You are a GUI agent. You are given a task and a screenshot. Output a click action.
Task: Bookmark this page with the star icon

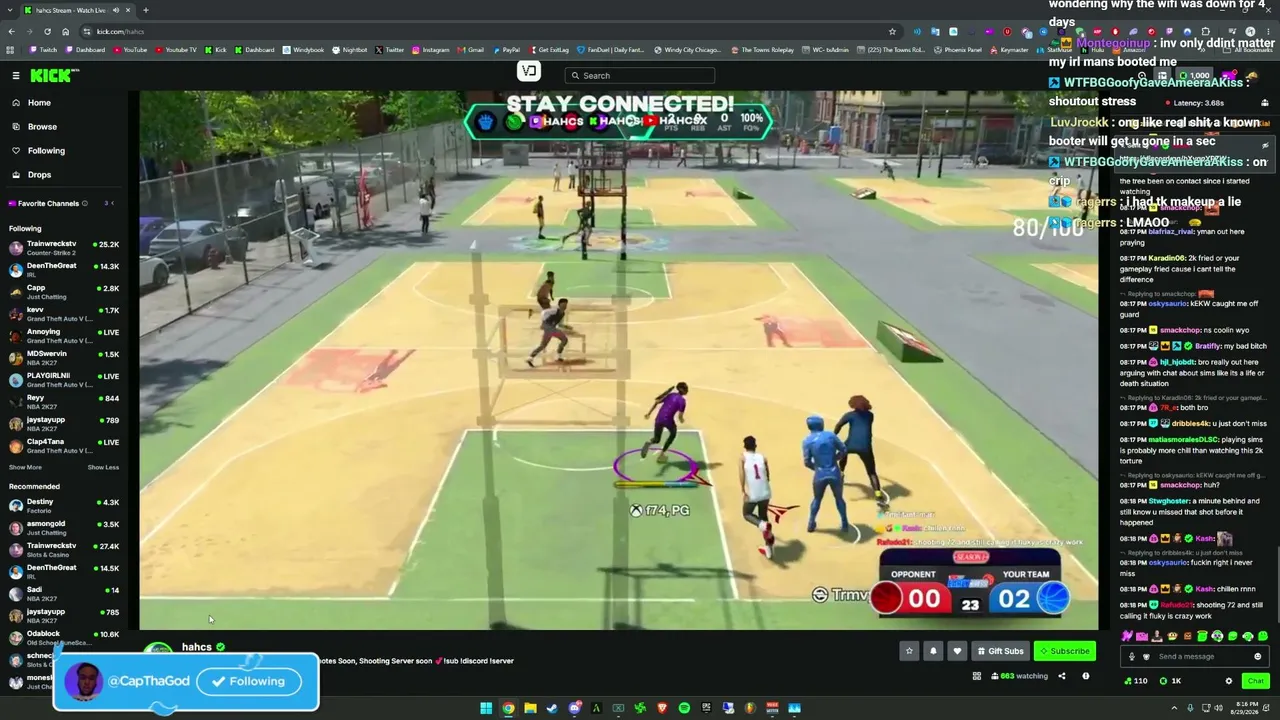tap(892, 31)
